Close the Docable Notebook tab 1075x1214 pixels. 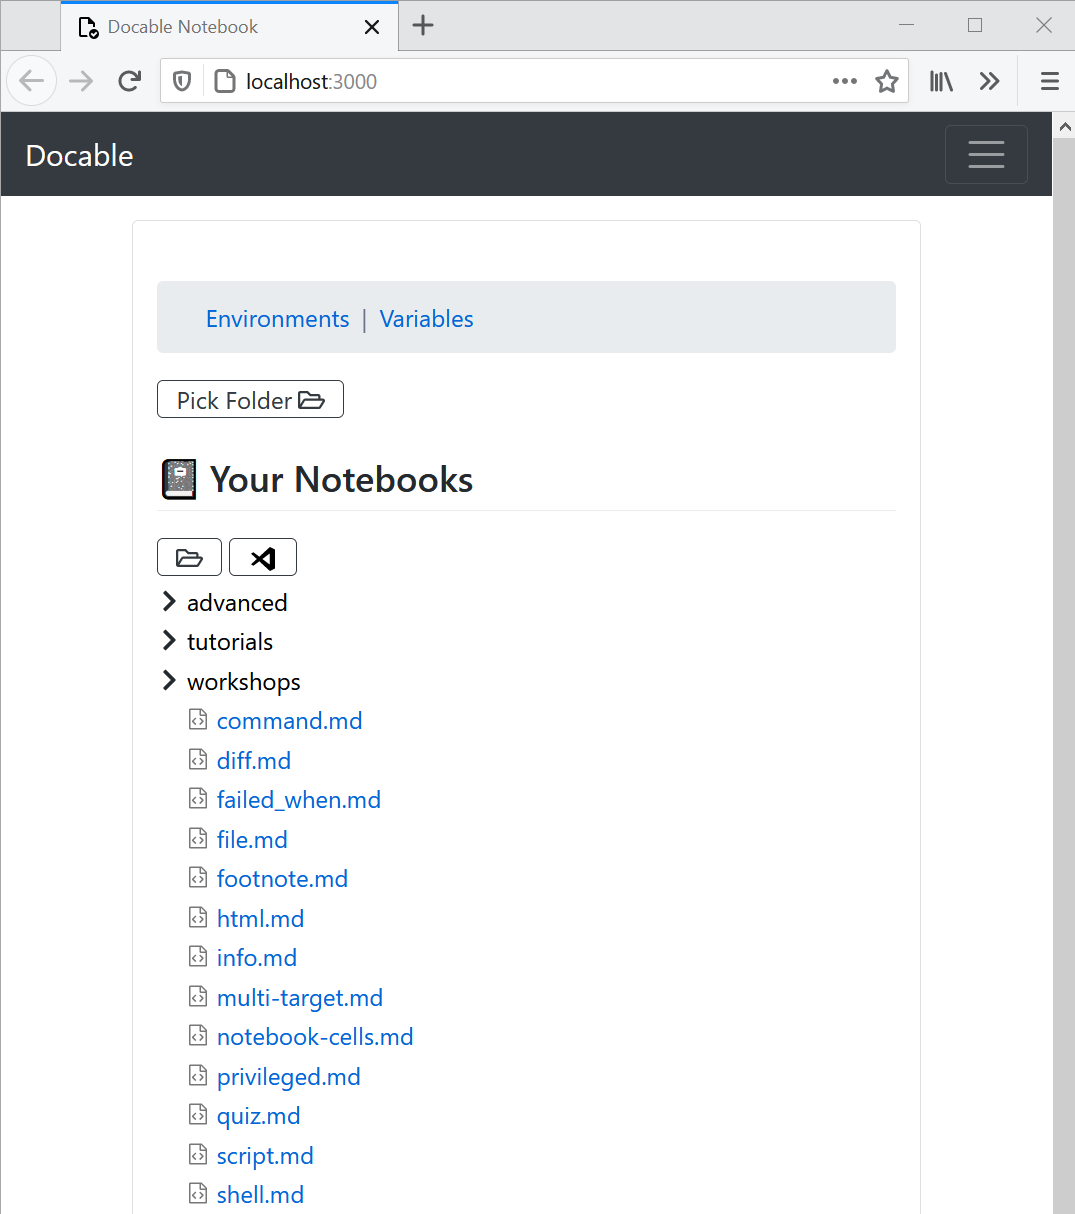[372, 27]
